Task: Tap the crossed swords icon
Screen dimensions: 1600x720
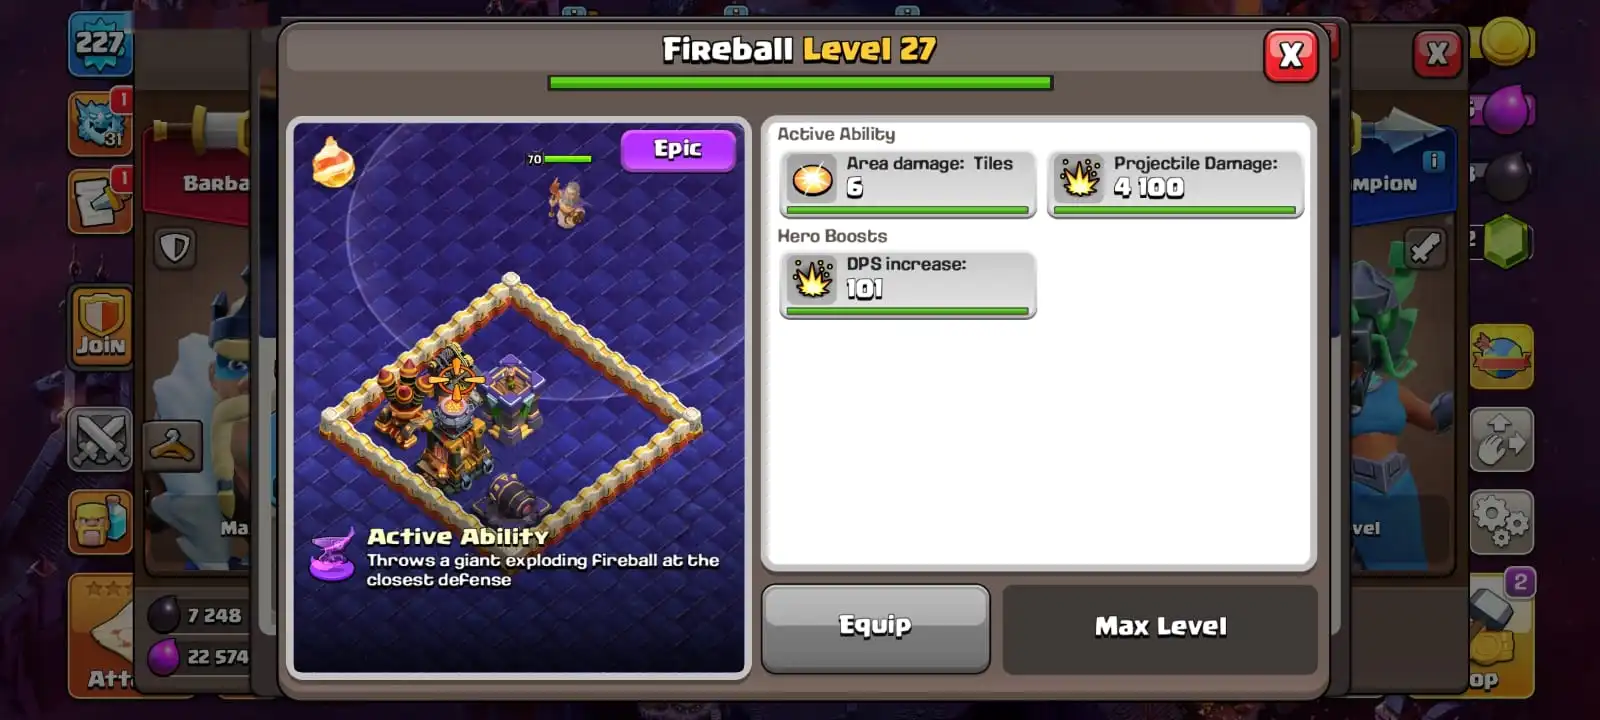Action: pyautogui.click(x=100, y=439)
